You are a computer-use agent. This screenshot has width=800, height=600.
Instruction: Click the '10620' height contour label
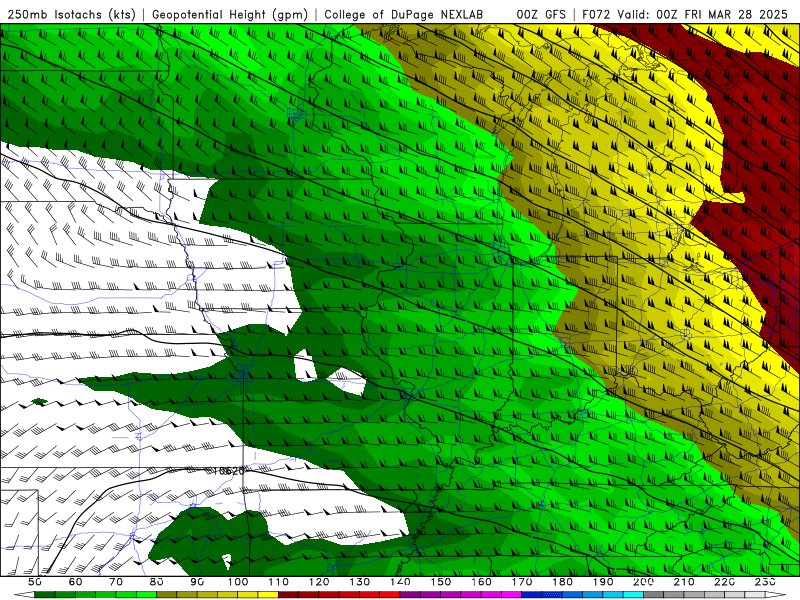click(229, 471)
